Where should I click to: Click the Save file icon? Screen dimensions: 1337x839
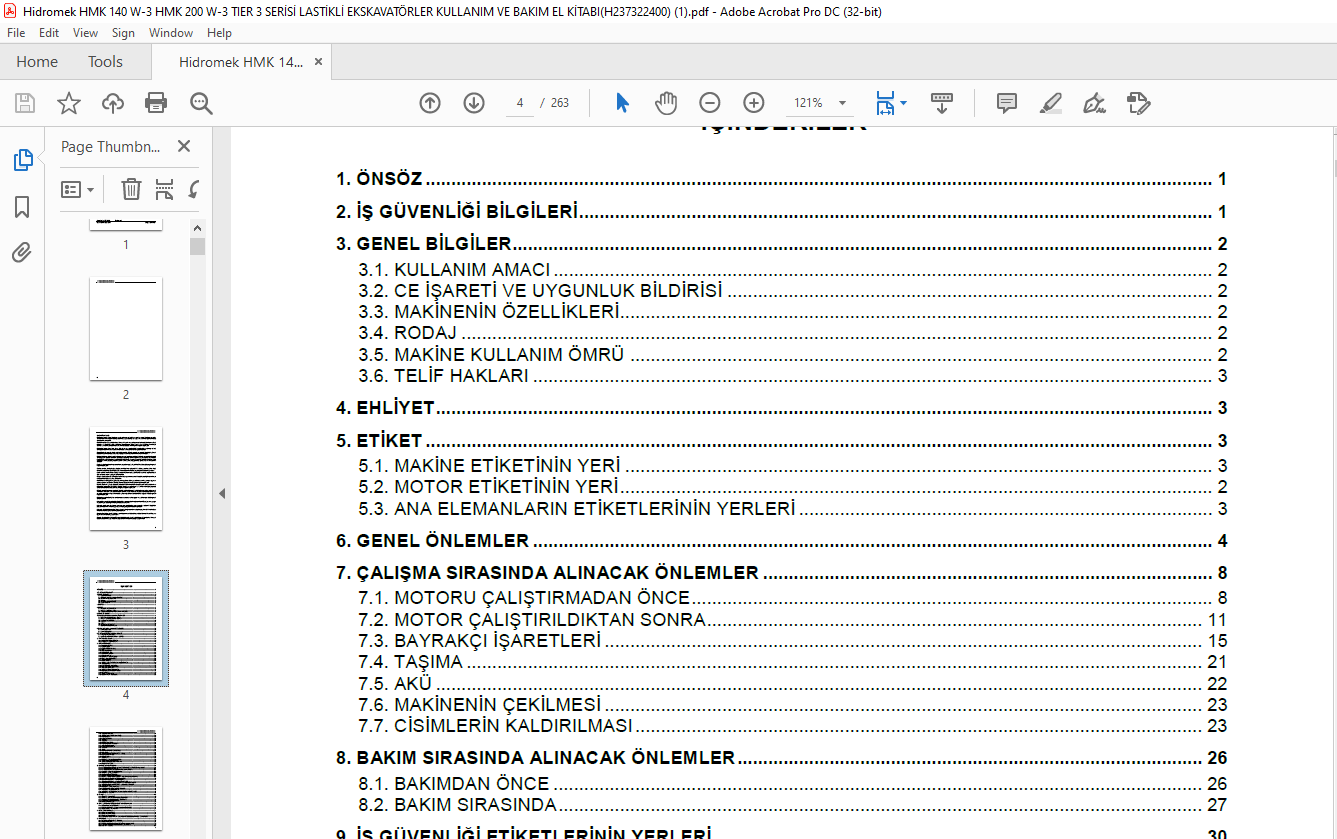(x=25, y=103)
